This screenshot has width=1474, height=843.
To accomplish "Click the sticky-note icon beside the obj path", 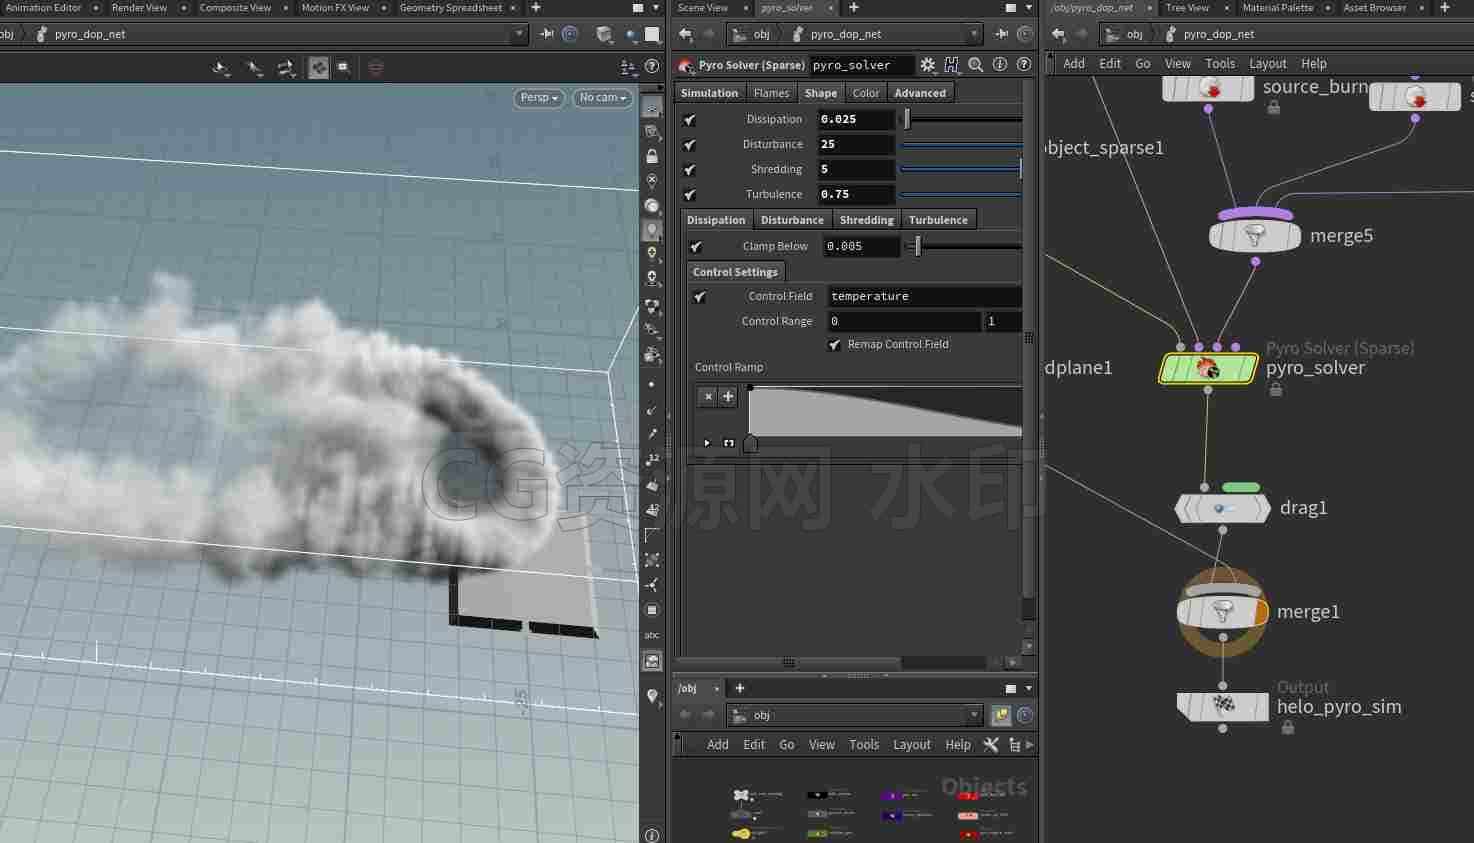I will [1001, 715].
